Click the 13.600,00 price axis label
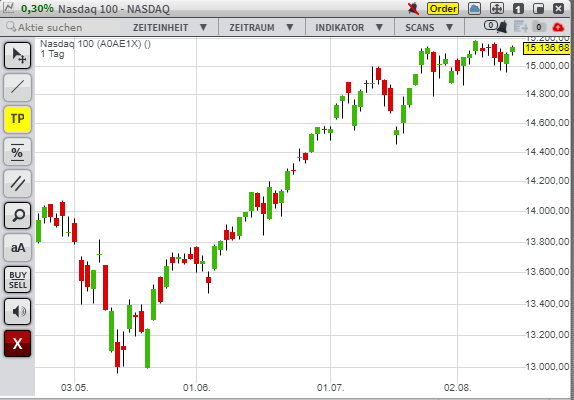This screenshot has width=574, height=400. 548,272
